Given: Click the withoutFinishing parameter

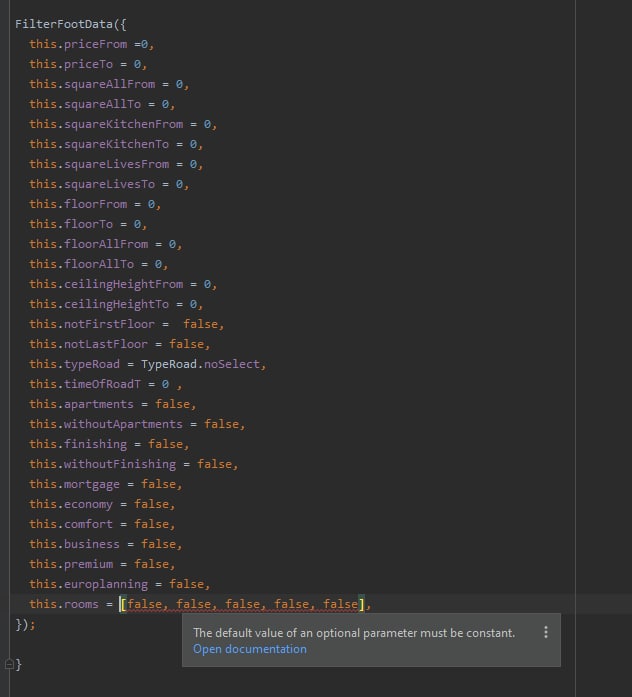Looking at the screenshot, I should point(120,464).
